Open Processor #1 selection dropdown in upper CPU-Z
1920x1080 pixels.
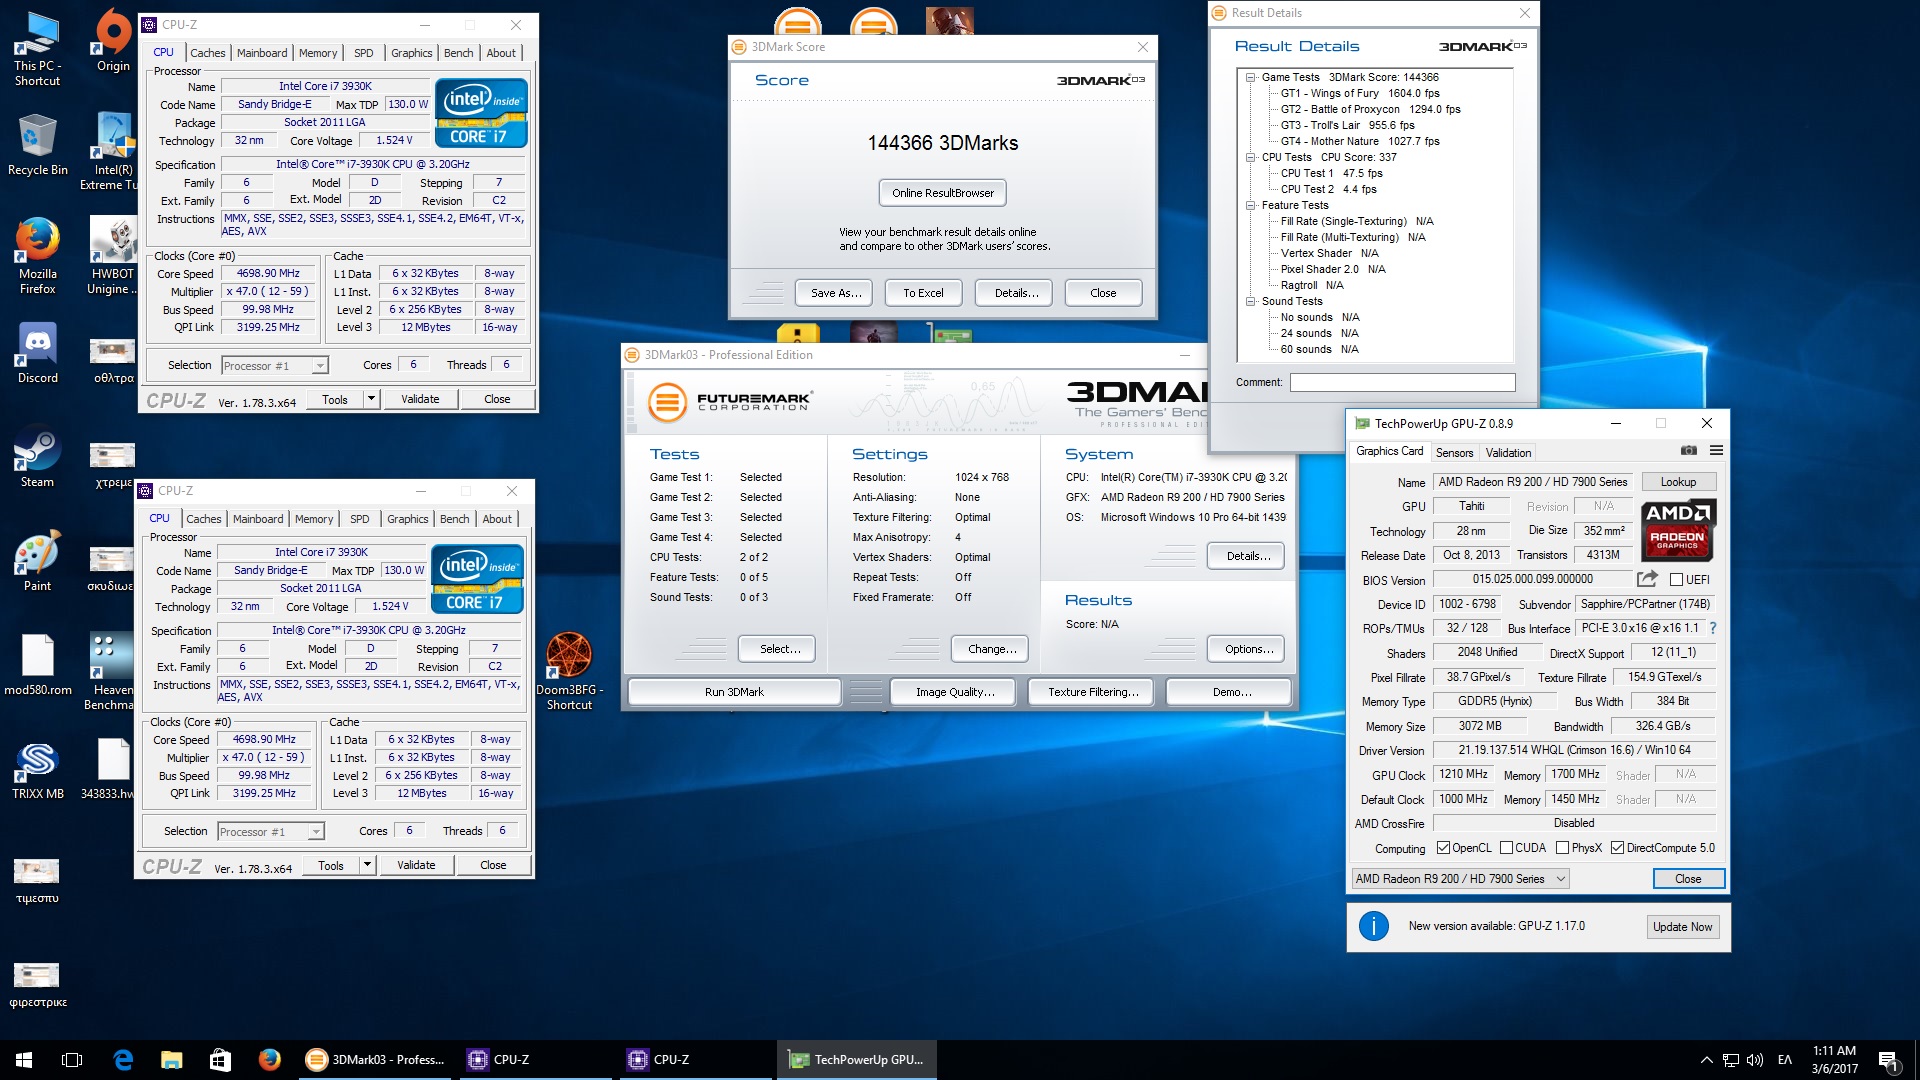pyautogui.click(x=275, y=366)
